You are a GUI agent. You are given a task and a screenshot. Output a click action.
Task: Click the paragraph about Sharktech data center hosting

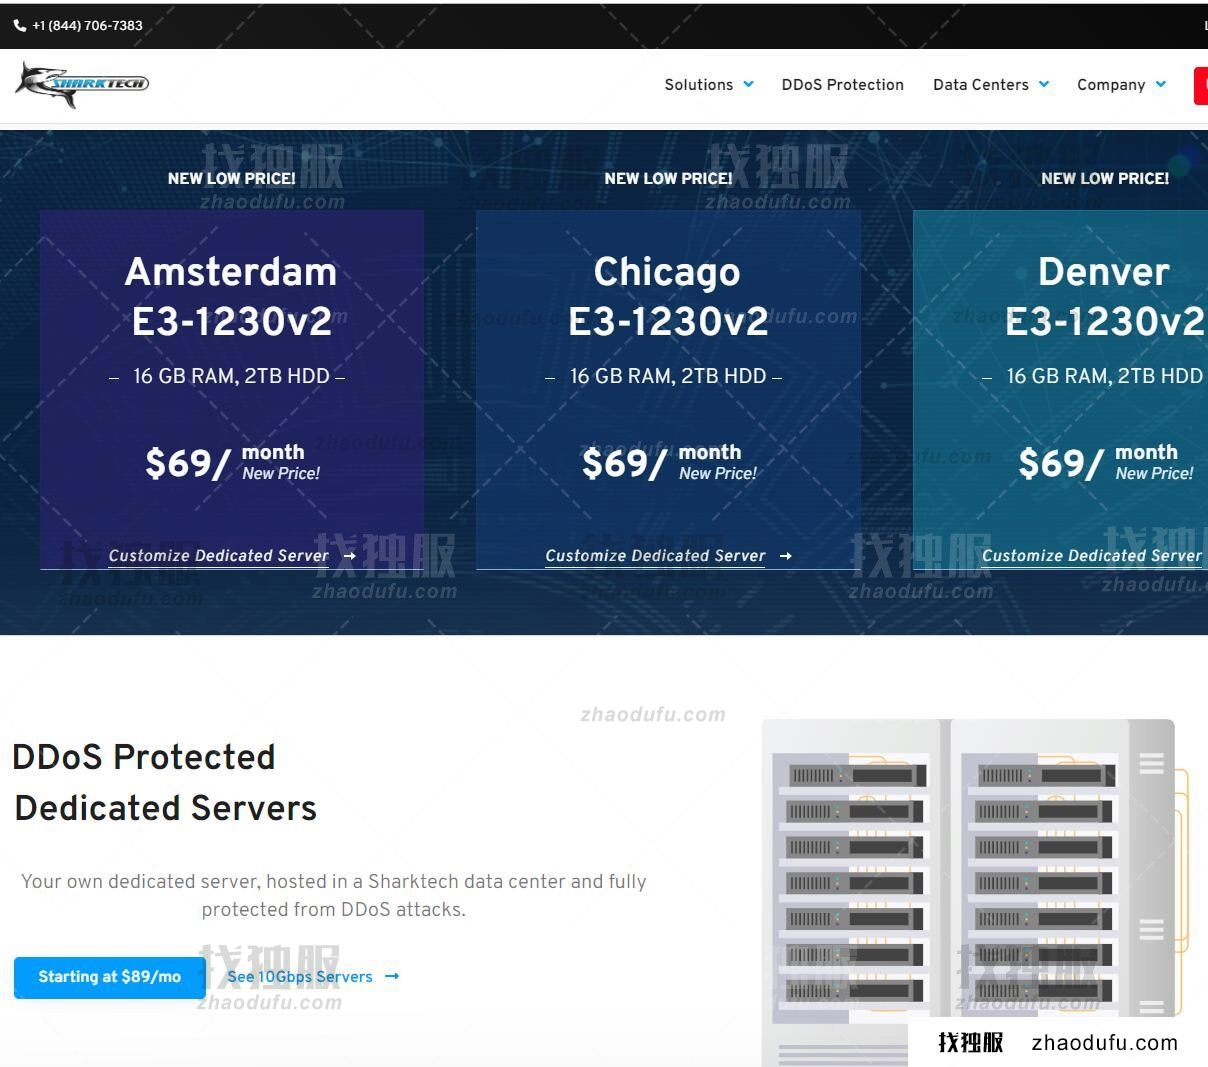[x=334, y=895]
